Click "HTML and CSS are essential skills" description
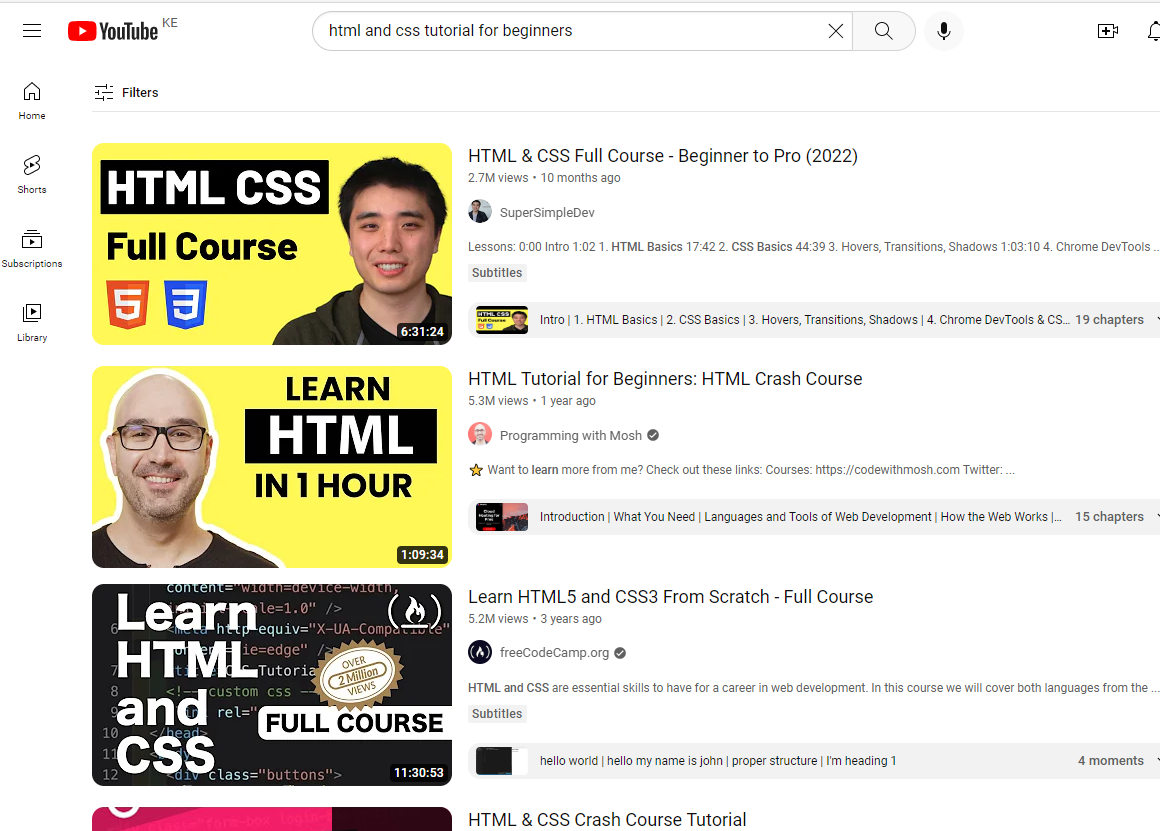Image resolution: width=1160 pixels, height=831 pixels. point(812,687)
